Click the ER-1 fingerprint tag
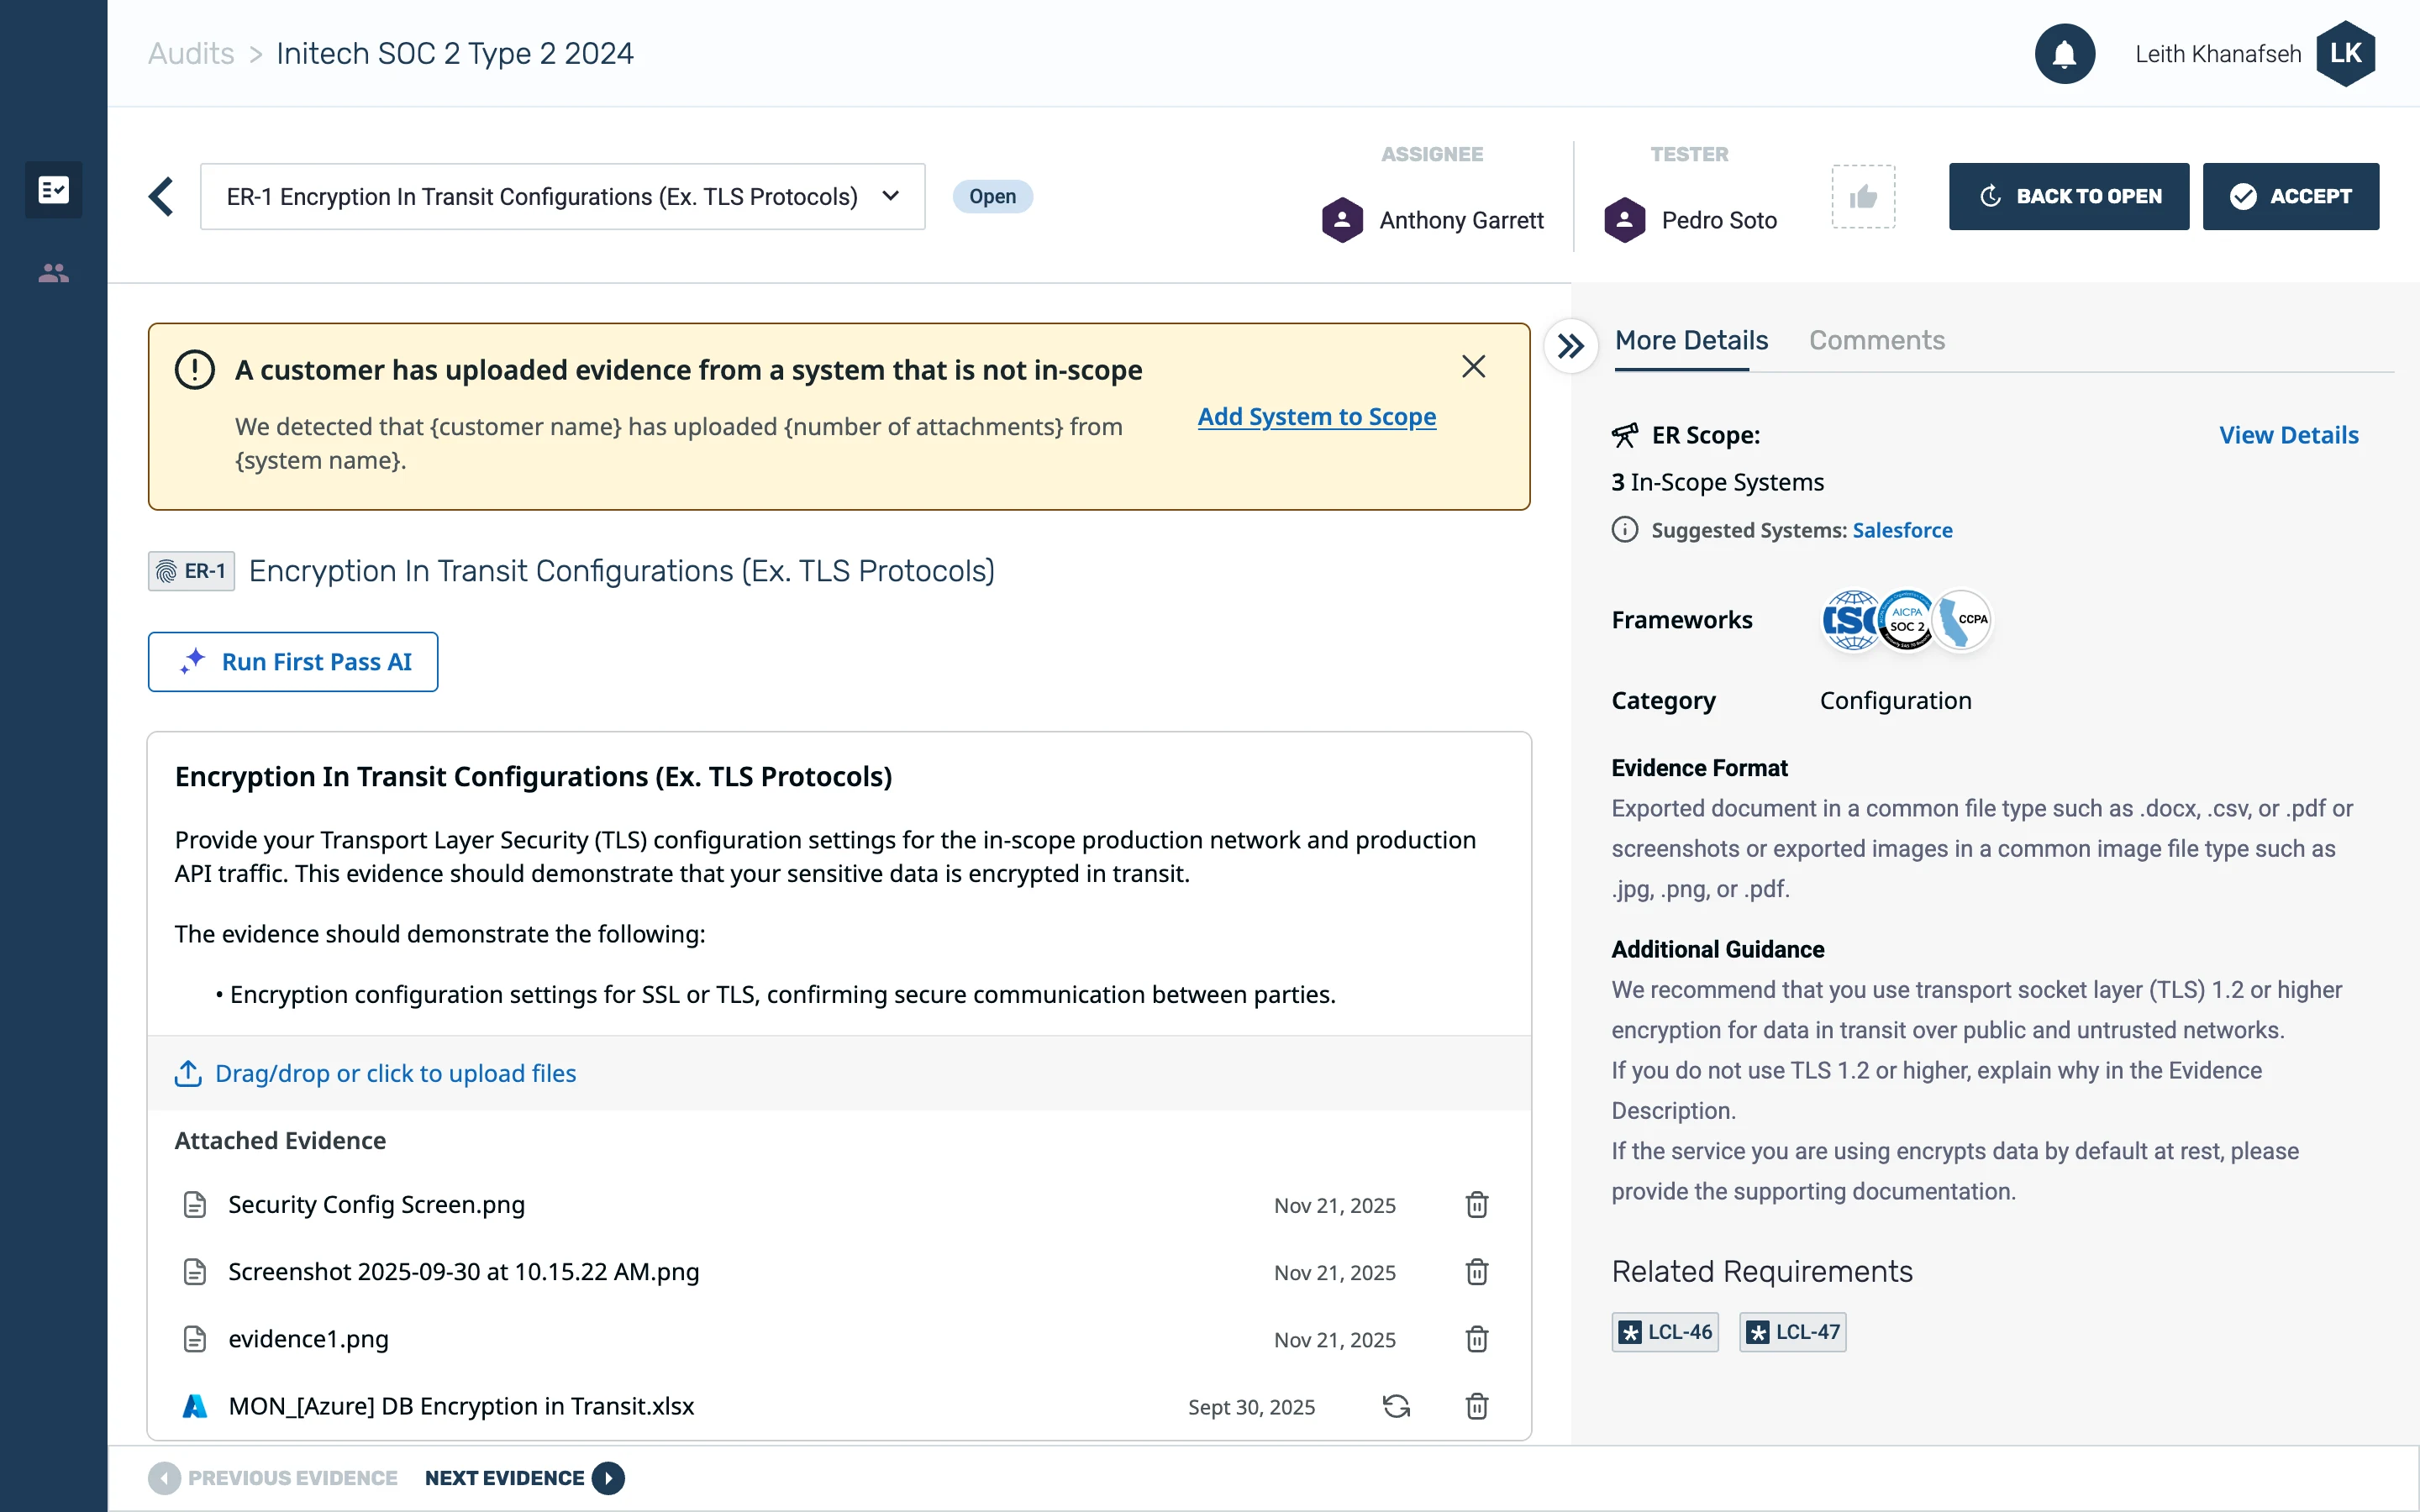 (x=191, y=571)
